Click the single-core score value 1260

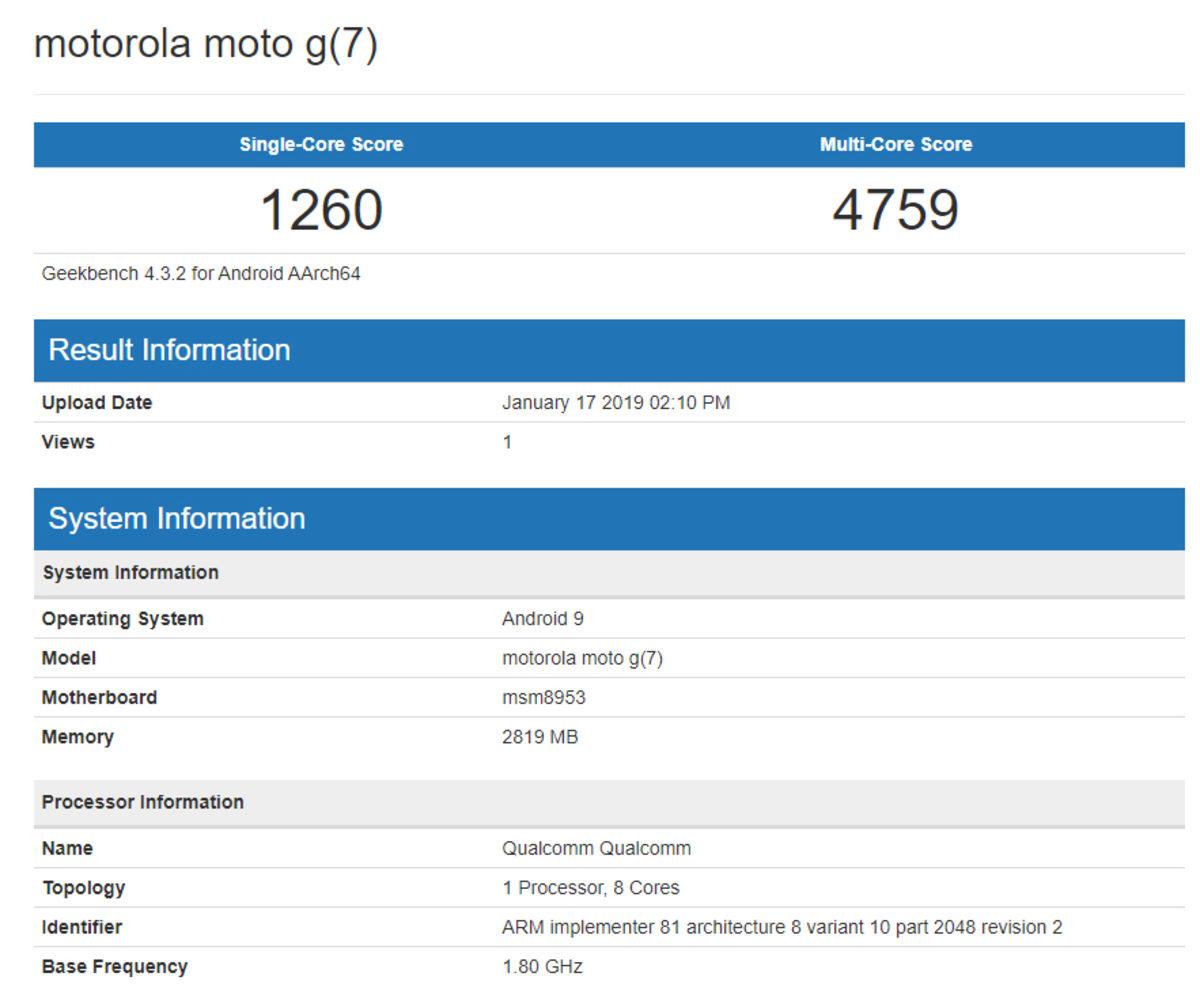coord(320,208)
